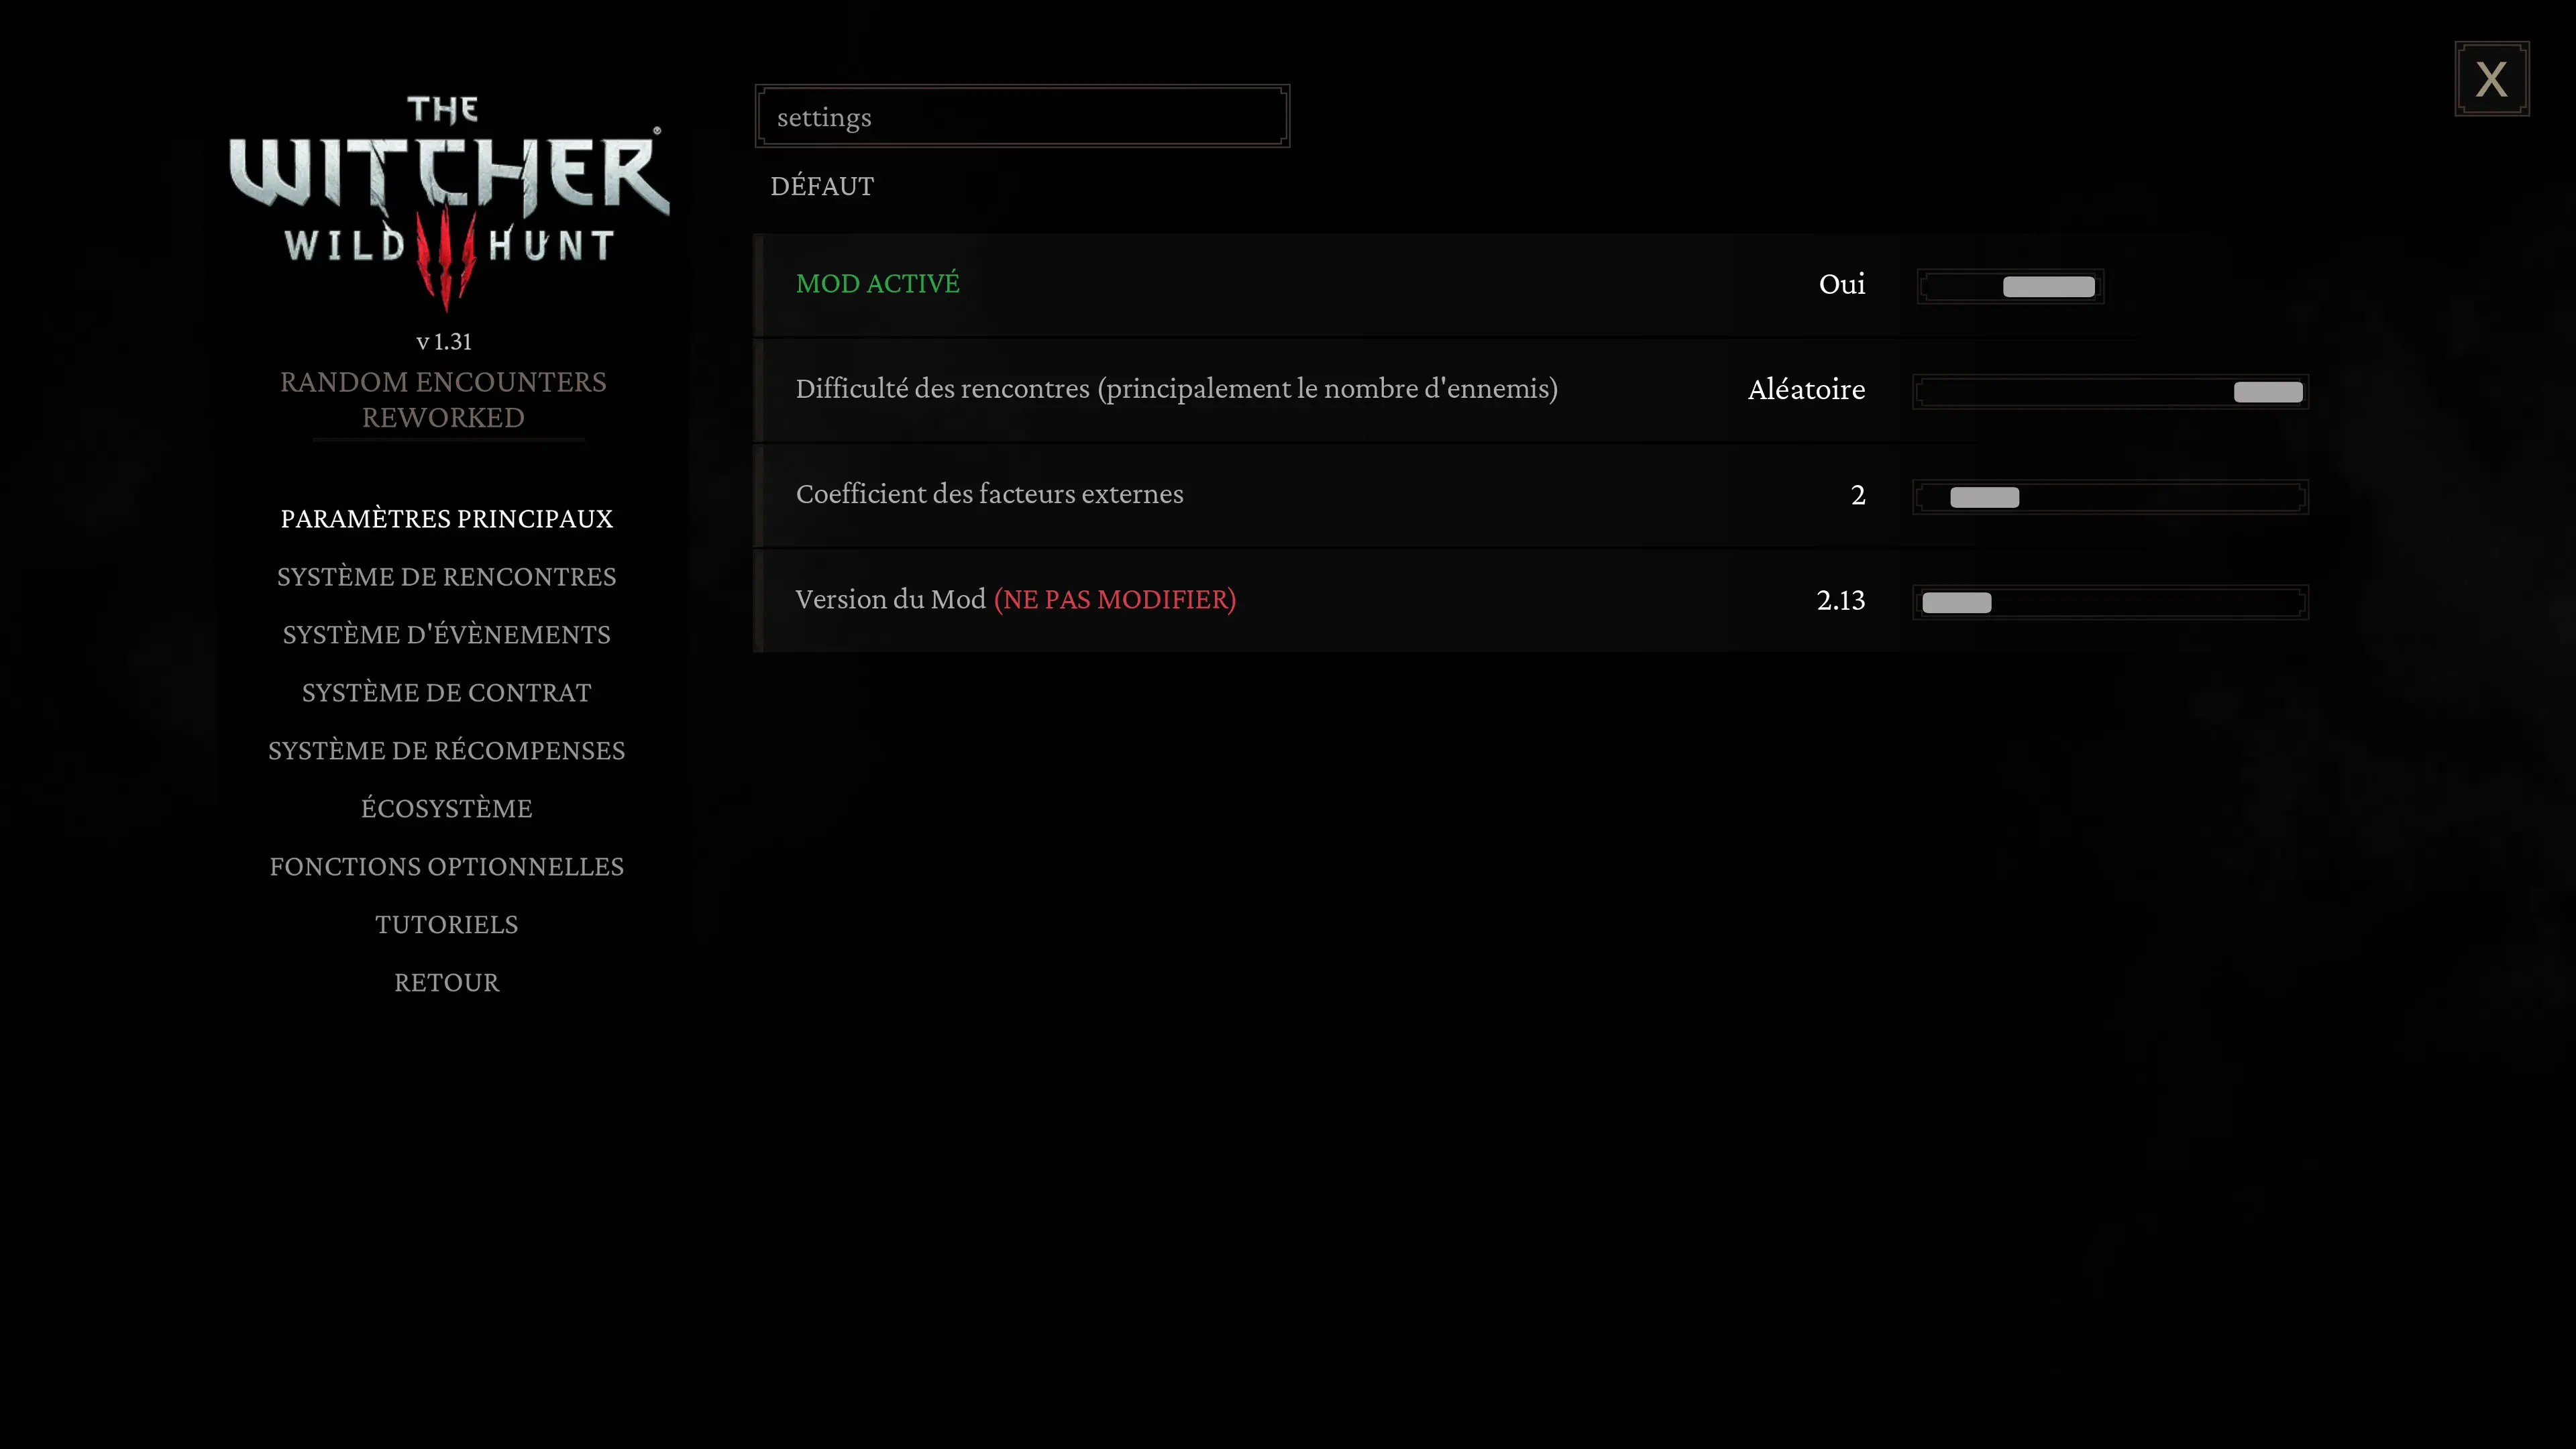Go back with RETOUR
This screenshot has height=1449, width=2576.
pos(446,983)
